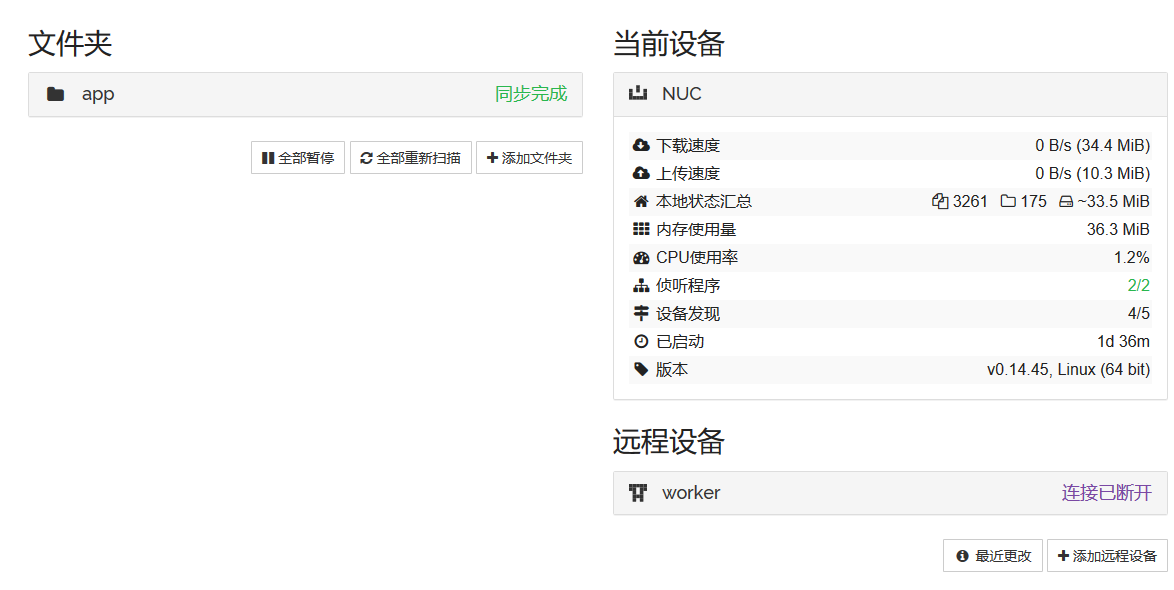This screenshot has height=590, width=1174.
Task: Click the version tag icon
Action: [x=641, y=370]
